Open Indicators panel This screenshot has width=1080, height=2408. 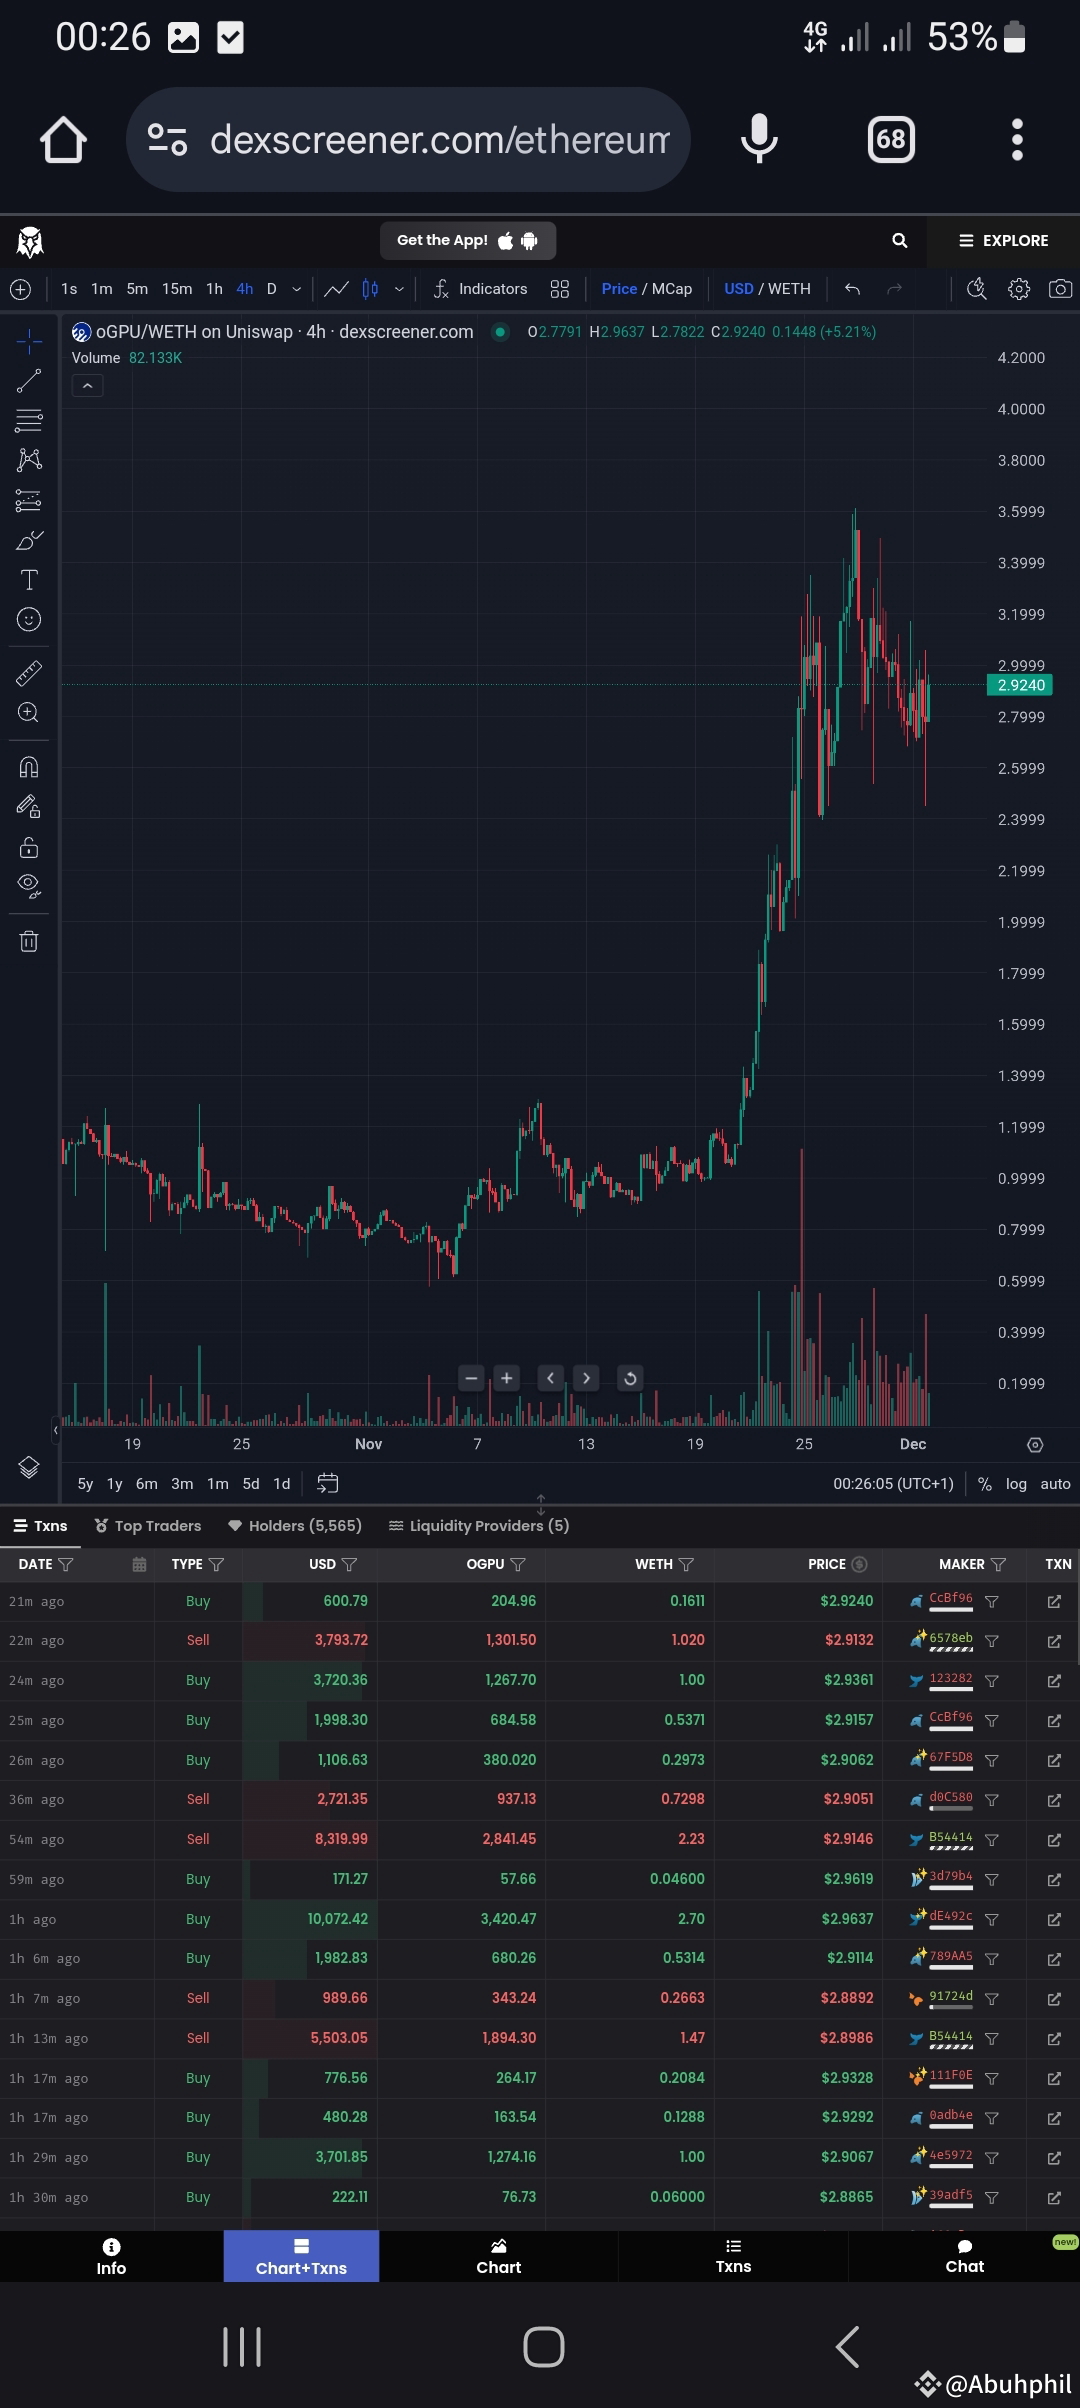[480, 289]
